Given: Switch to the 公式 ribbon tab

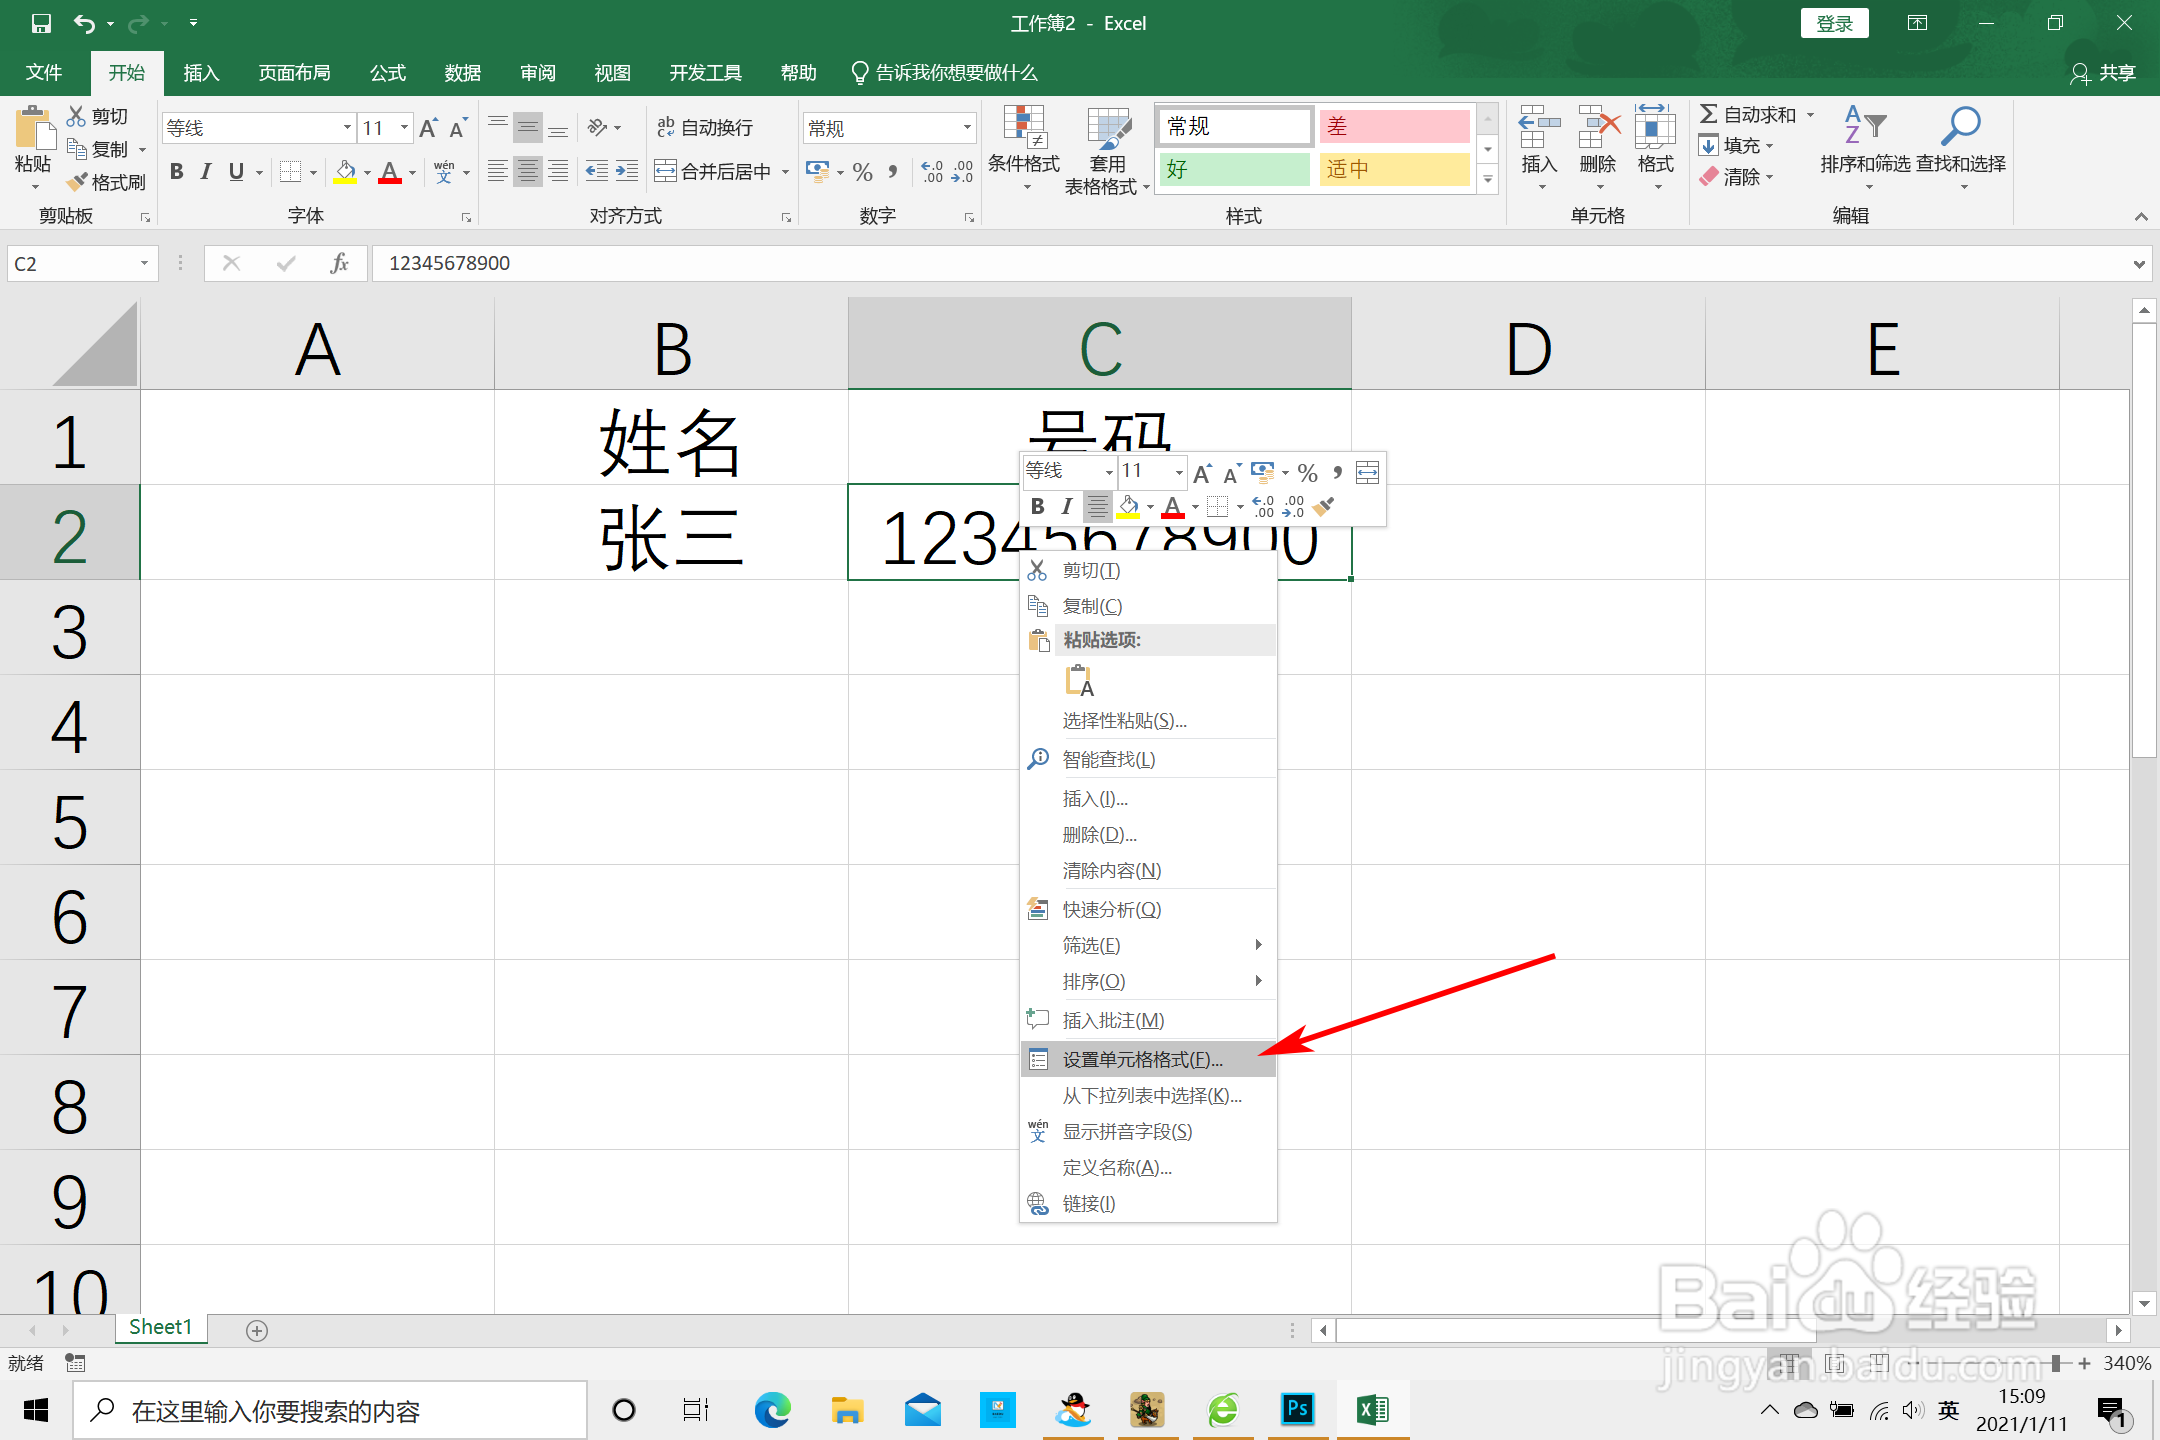Looking at the screenshot, I should point(387,73).
